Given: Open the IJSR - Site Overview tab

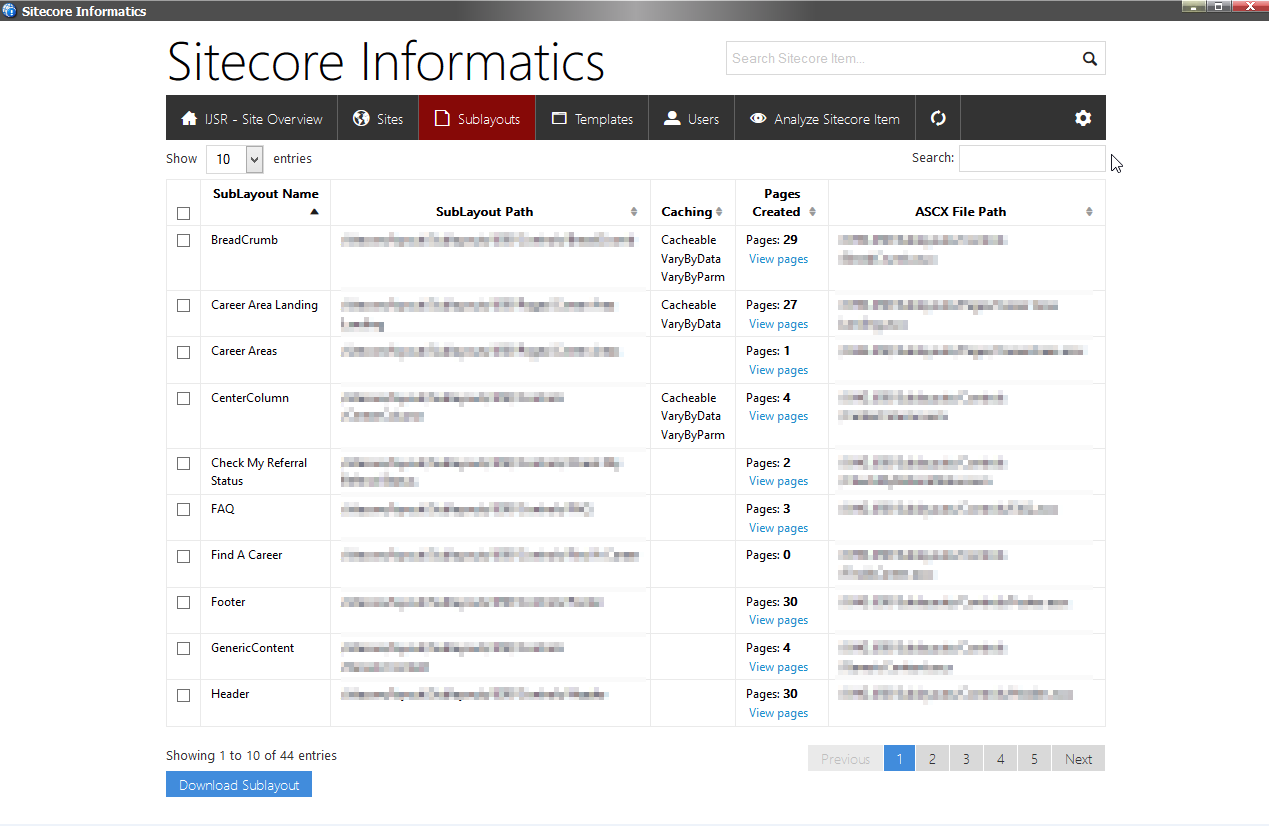Looking at the screenshot, I should (252, 118).
